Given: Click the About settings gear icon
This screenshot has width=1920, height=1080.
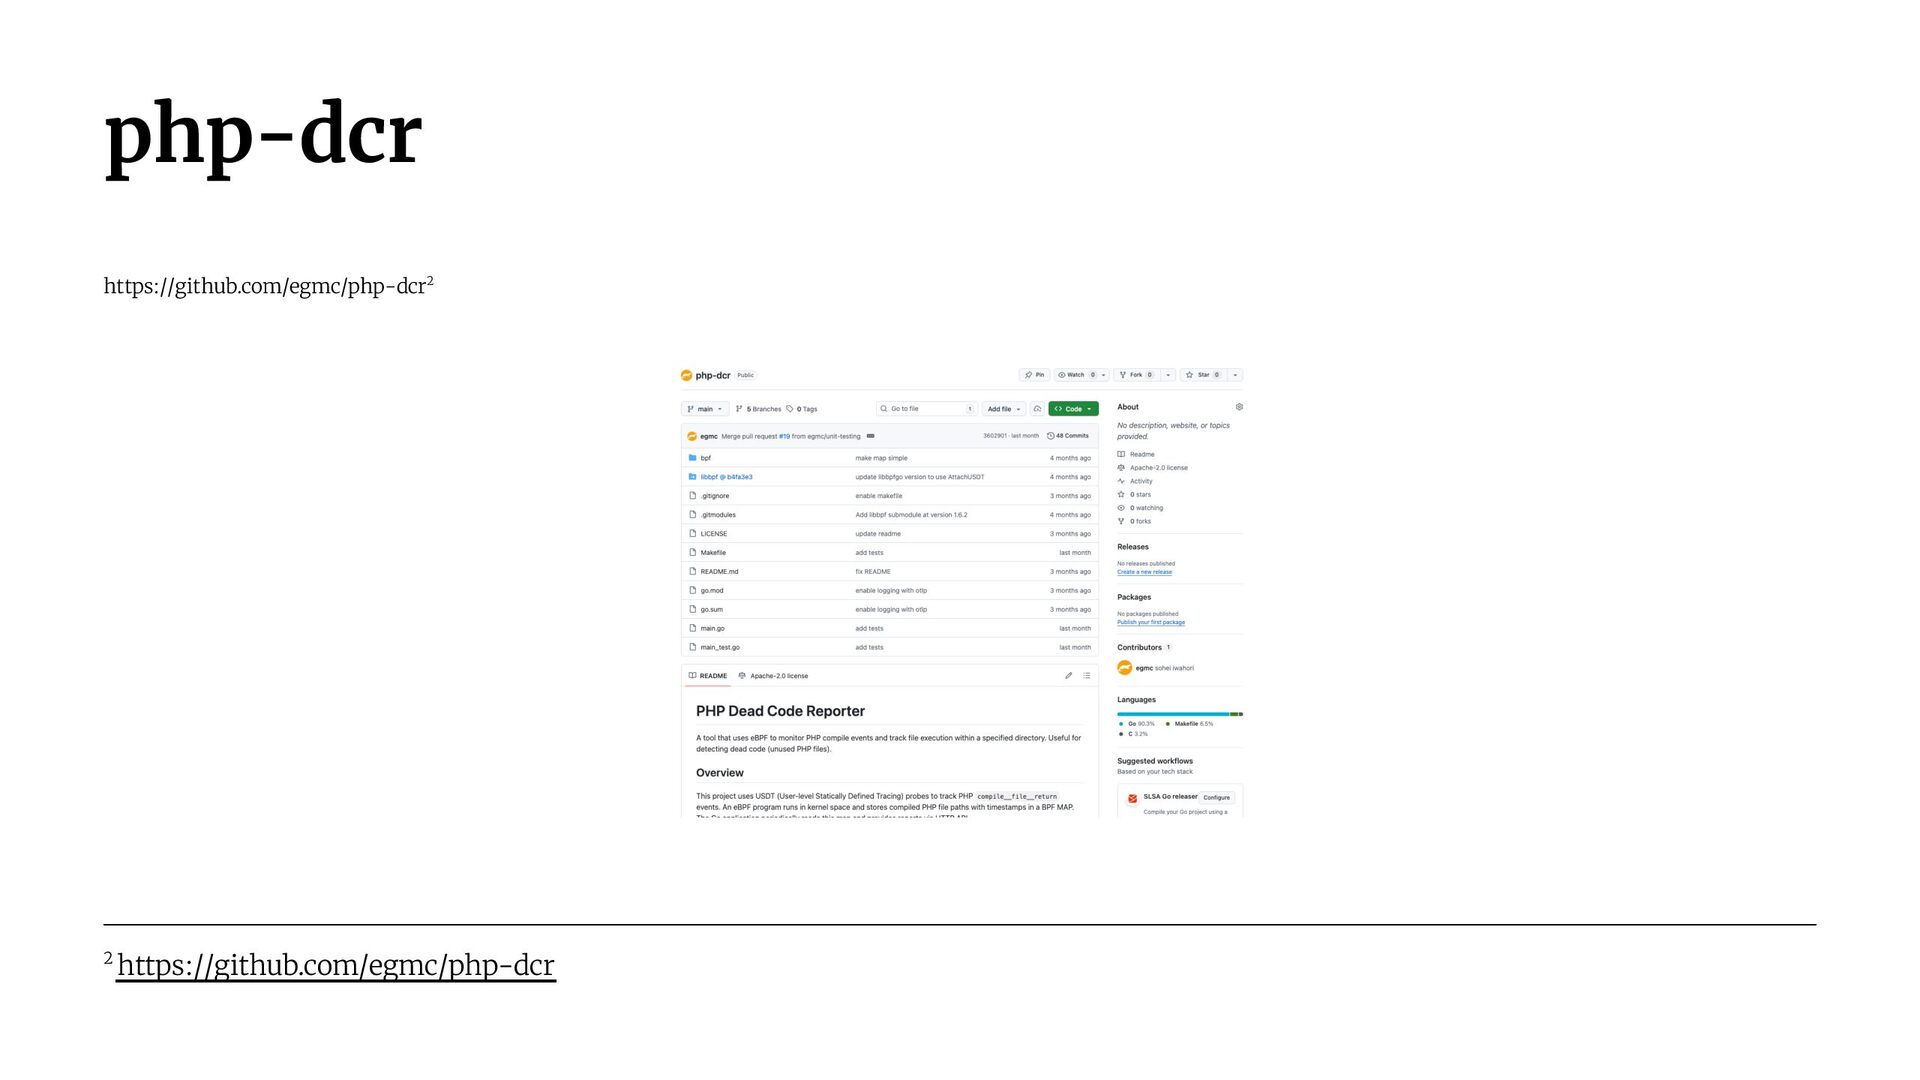Looking at the screenshot, I should tap(1239, 407).
